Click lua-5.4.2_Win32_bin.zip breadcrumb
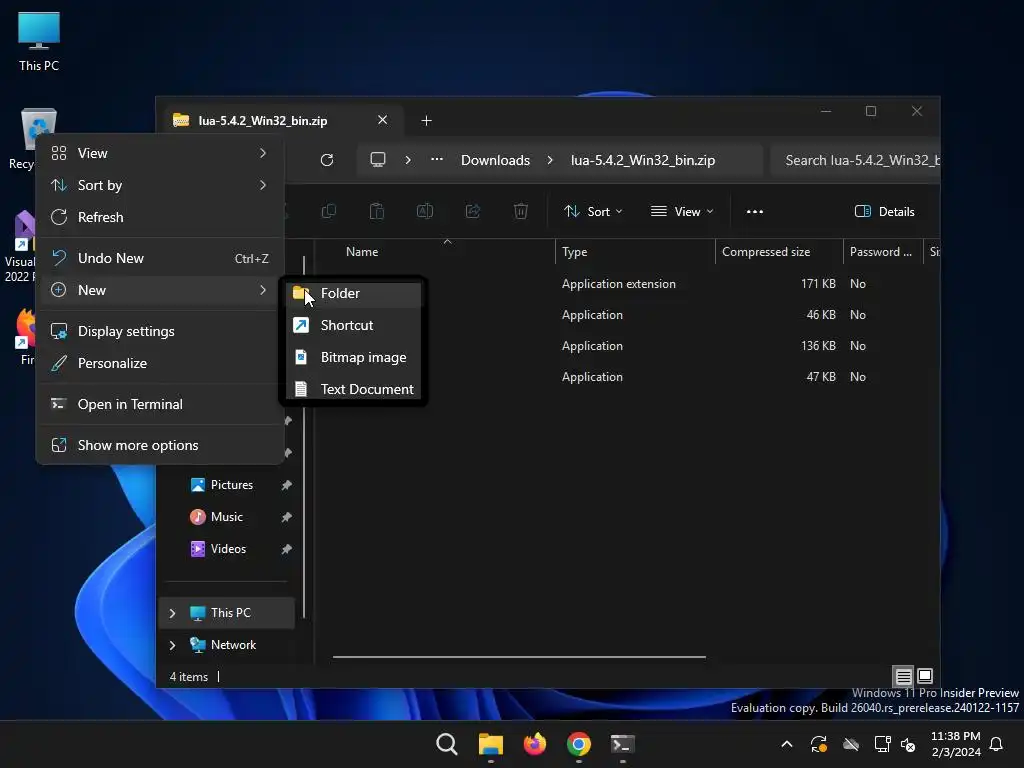This screenshot has height=768, width=1024. pos(643,160)
